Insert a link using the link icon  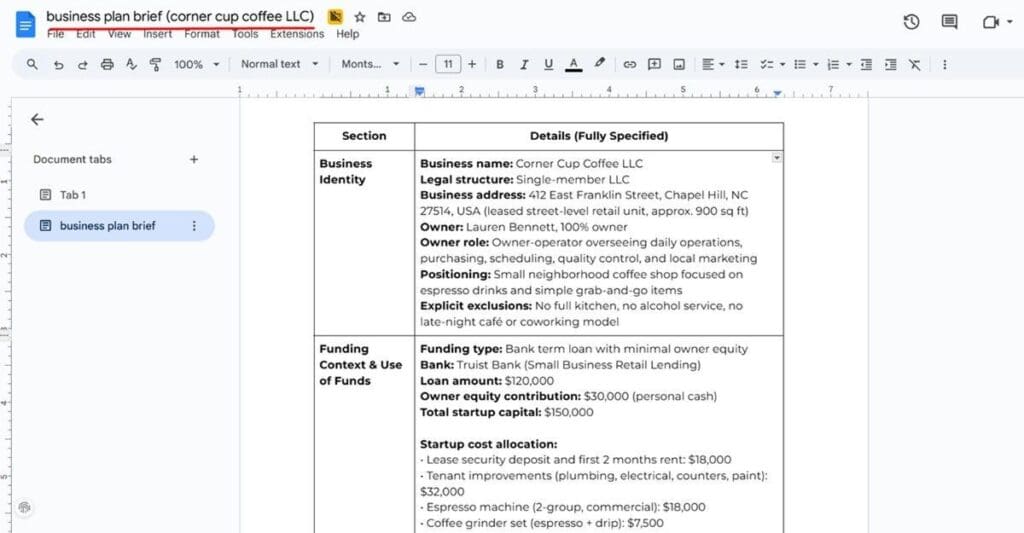(629, 64)
